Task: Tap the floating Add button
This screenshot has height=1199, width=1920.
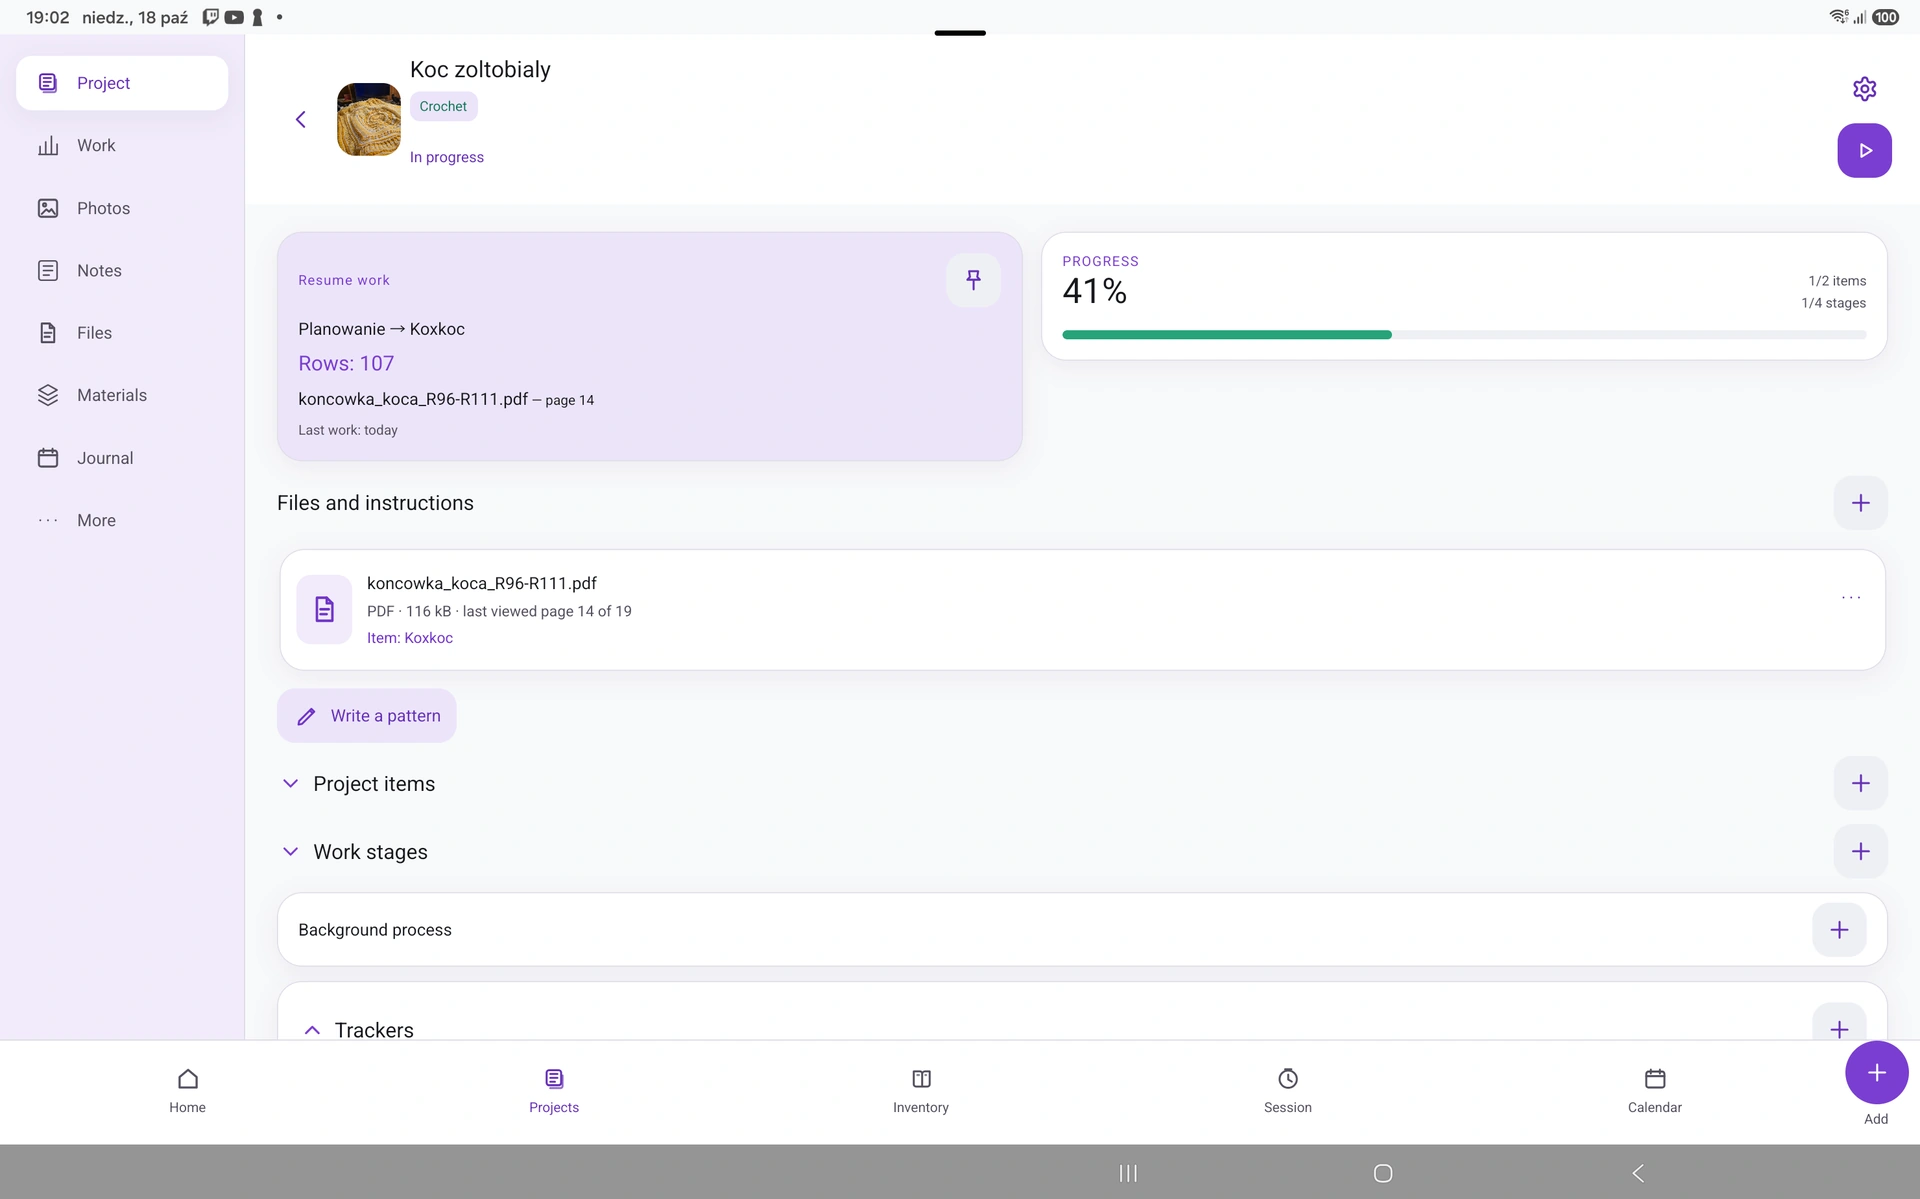Action: click(1876, 1073)
